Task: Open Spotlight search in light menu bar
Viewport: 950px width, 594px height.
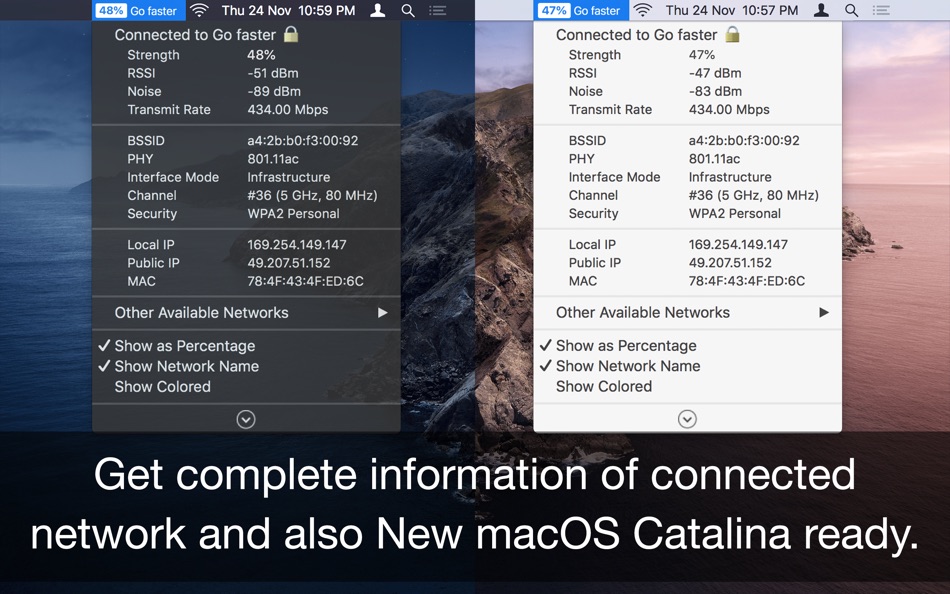Action: pyautogui.click(x=851, y=10)
